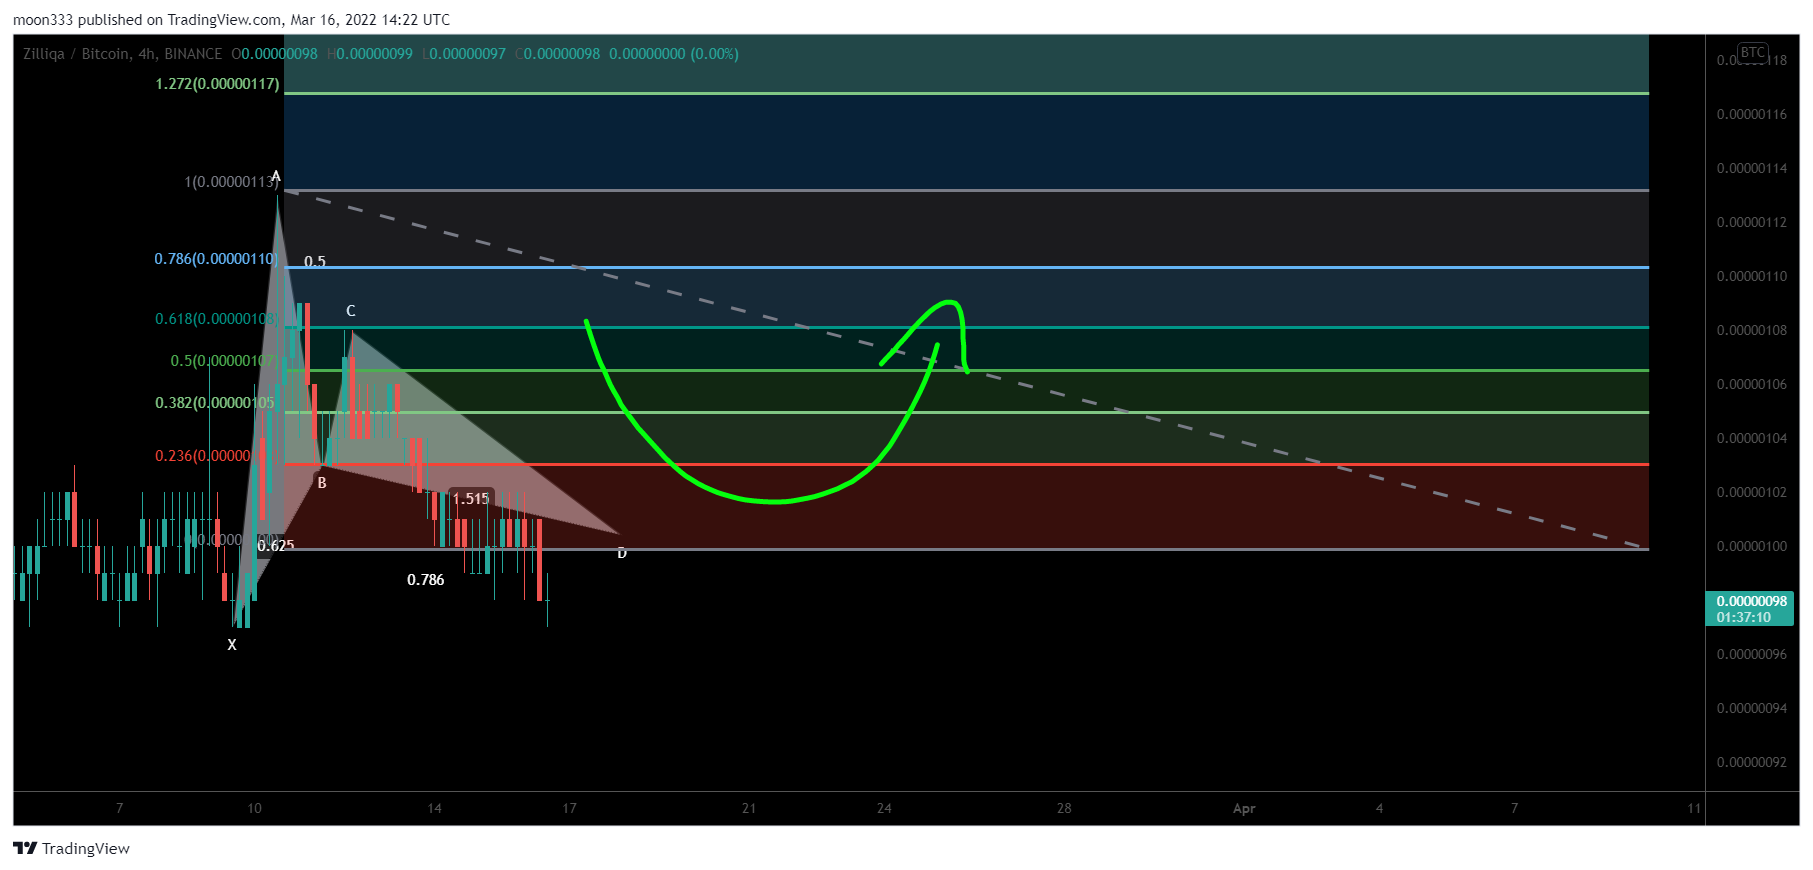Click the high value H0.00000099 in header
This screenshot has height=870, width=1813.
click(370, 54)
